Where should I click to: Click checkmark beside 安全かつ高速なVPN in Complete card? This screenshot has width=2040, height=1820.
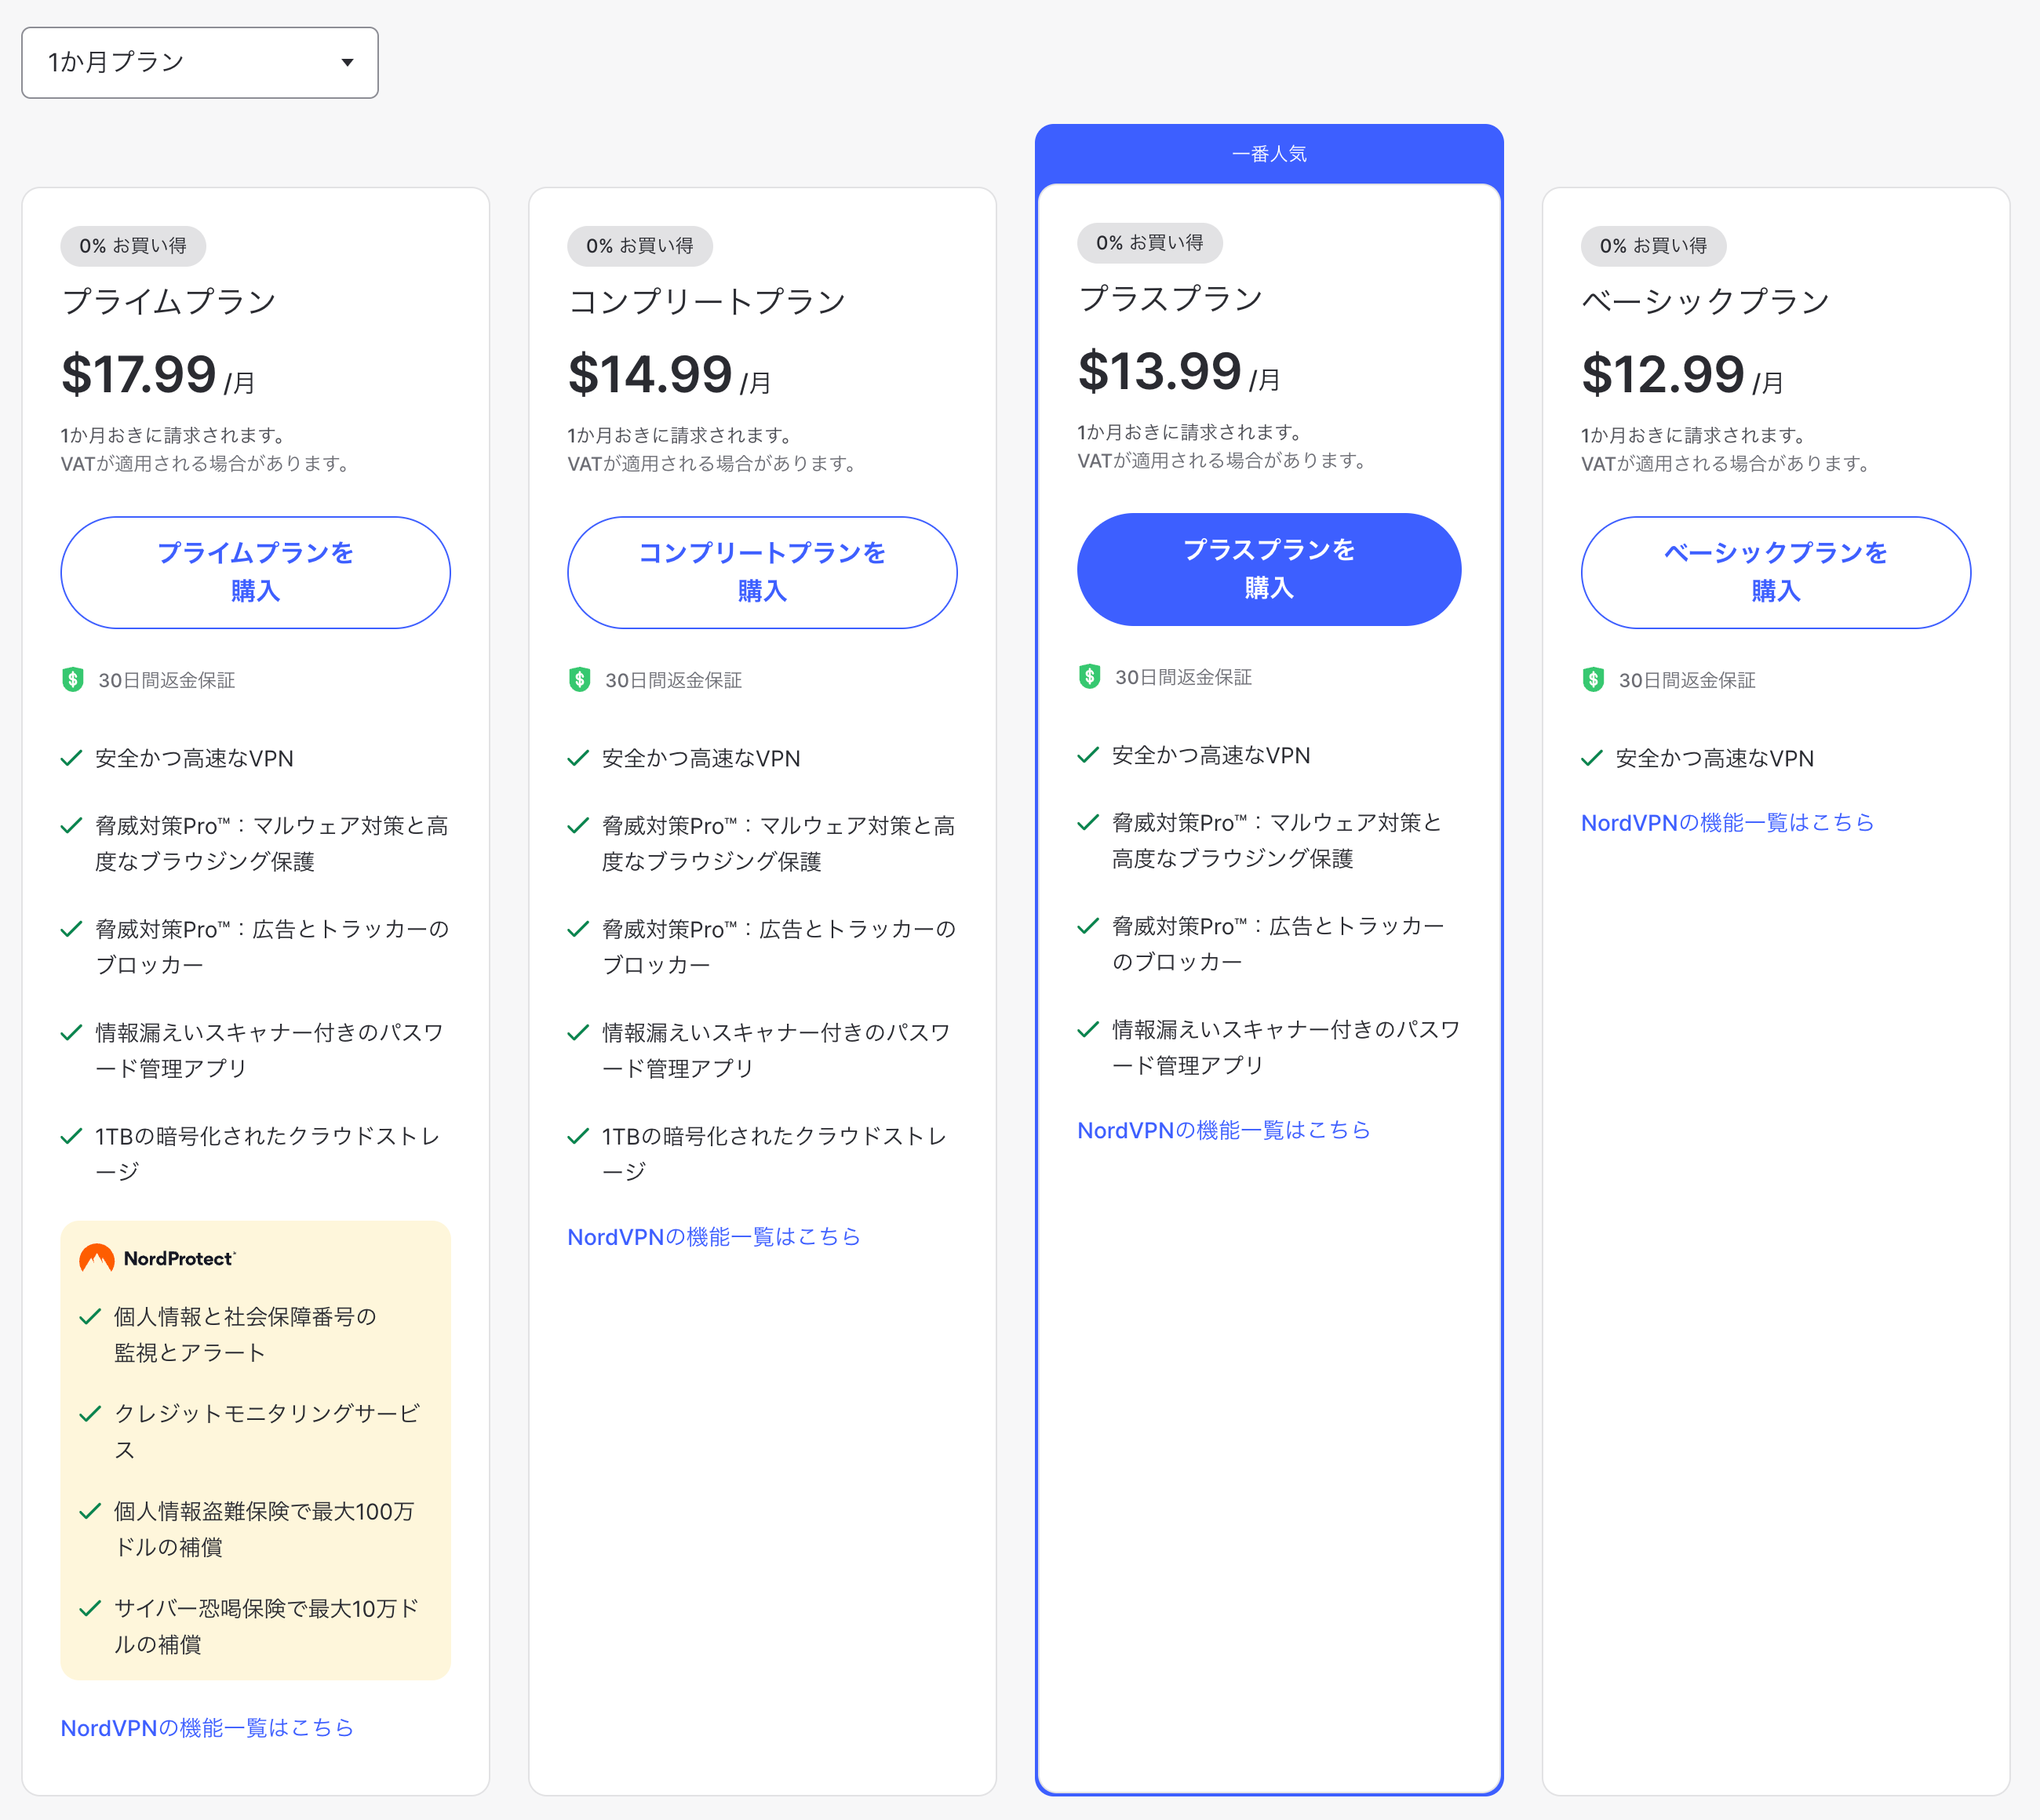578,758
